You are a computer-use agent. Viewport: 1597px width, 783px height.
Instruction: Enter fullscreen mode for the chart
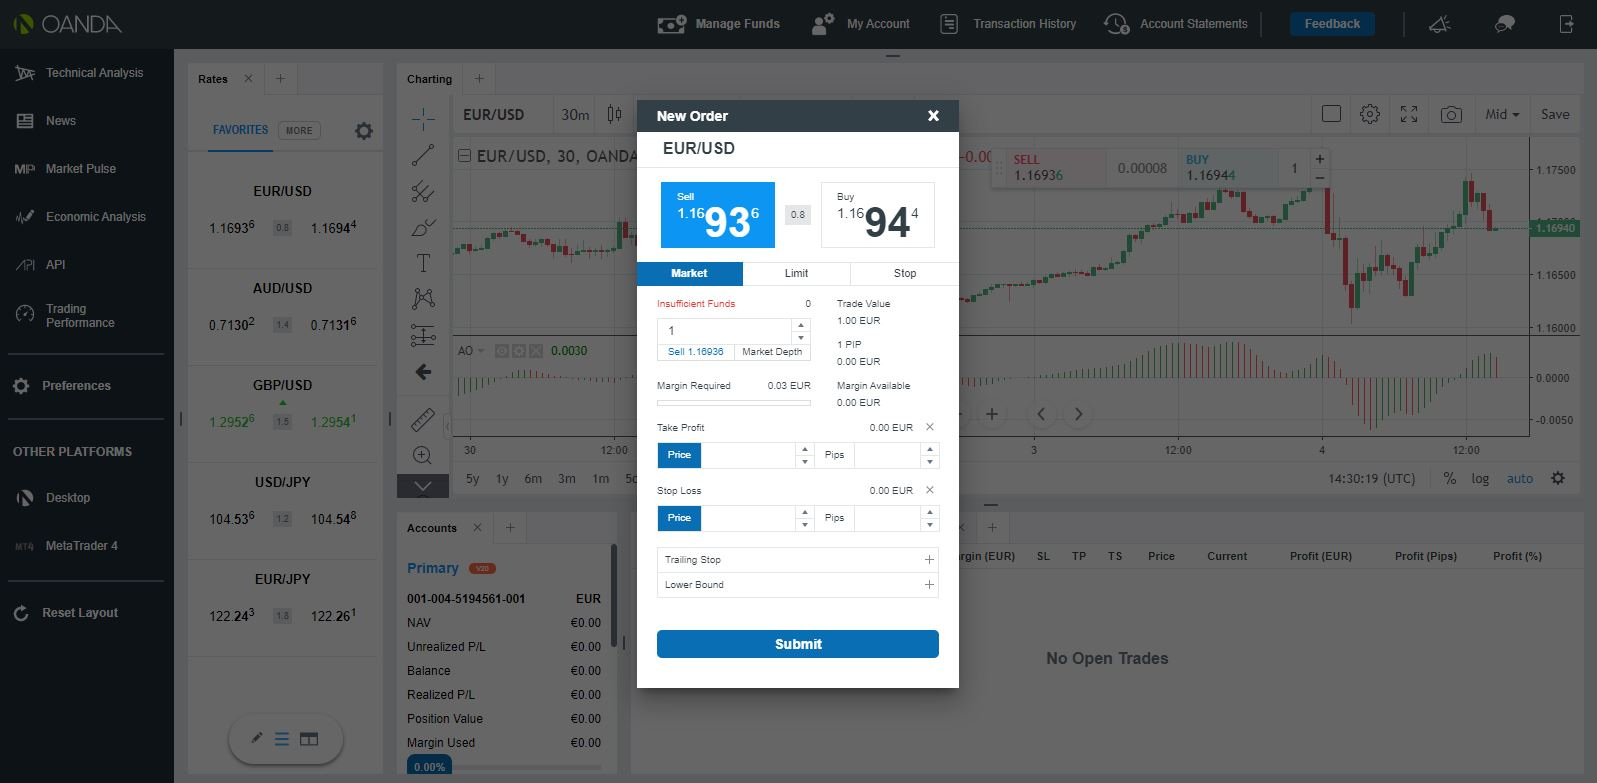pos(1409,115)
